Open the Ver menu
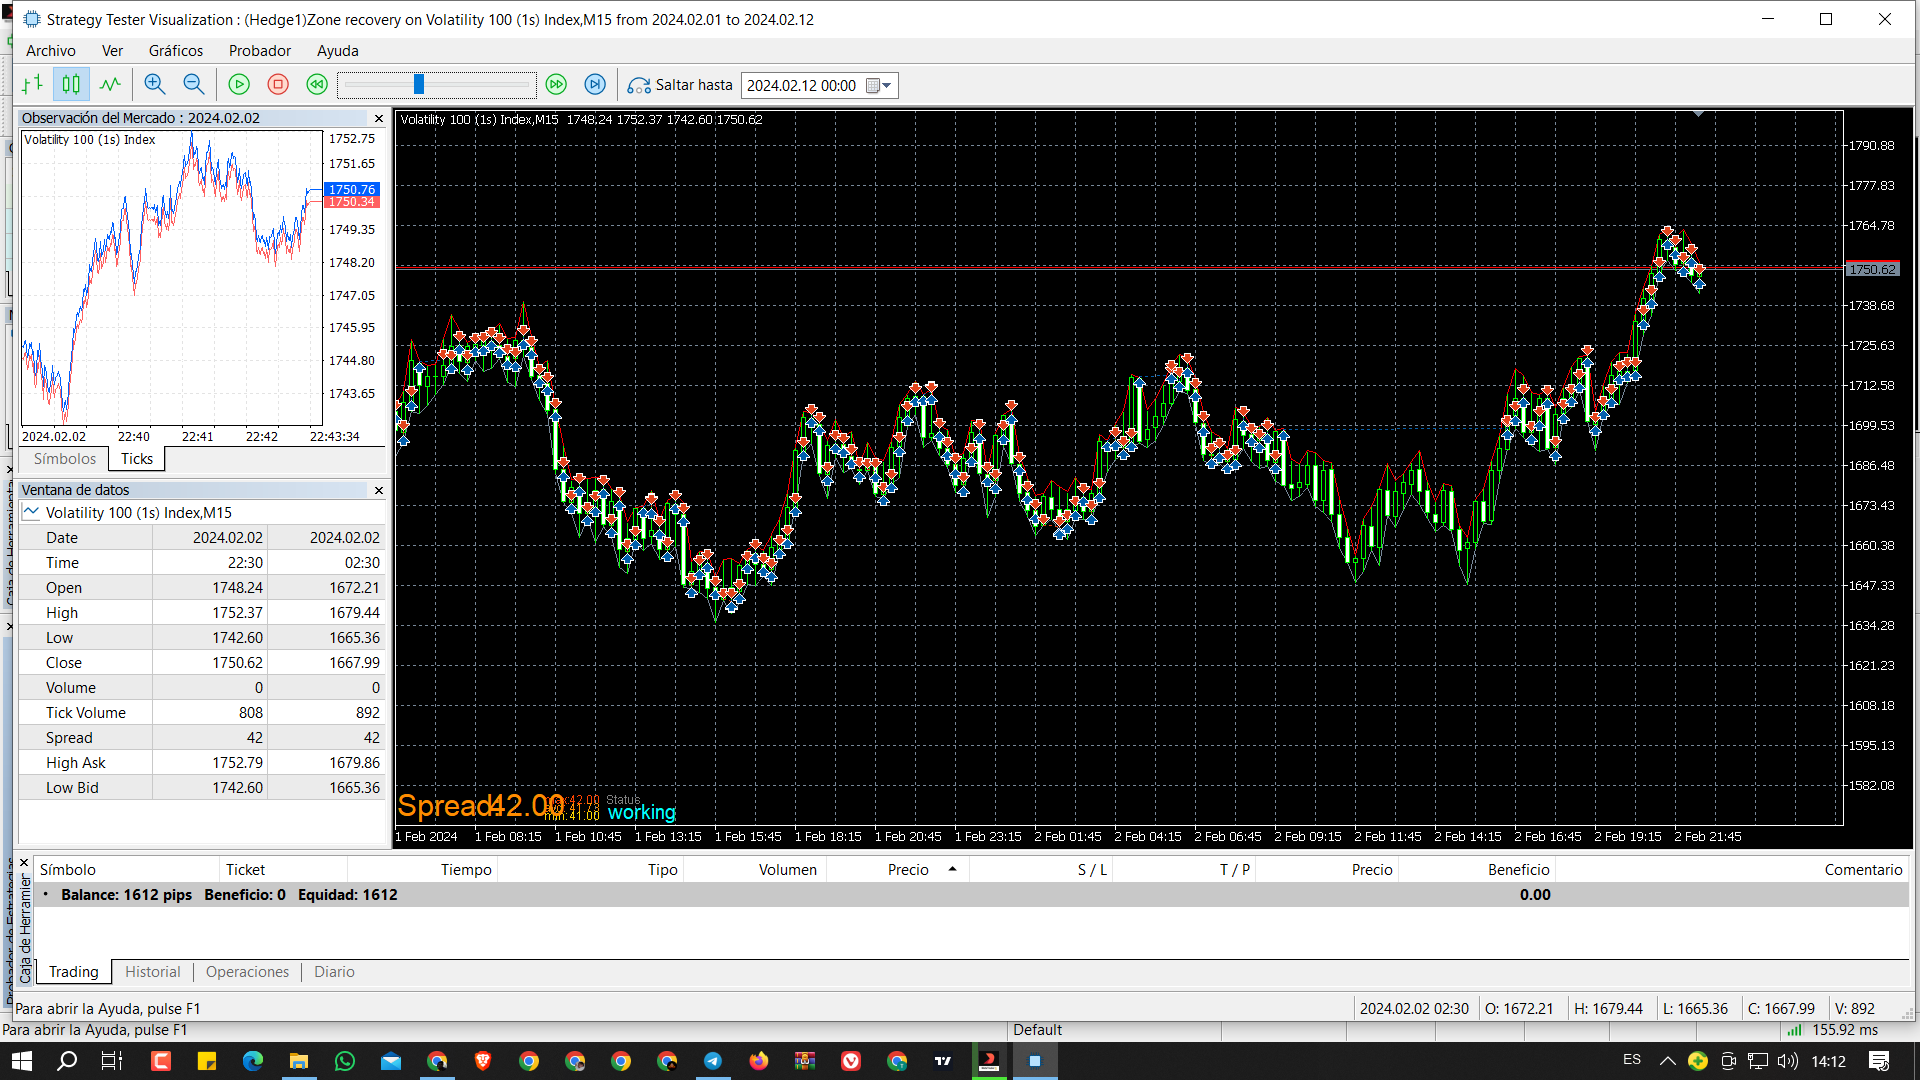This screenshot has height=1080, width=1920. pyautogui.click(x=113, y=51)
